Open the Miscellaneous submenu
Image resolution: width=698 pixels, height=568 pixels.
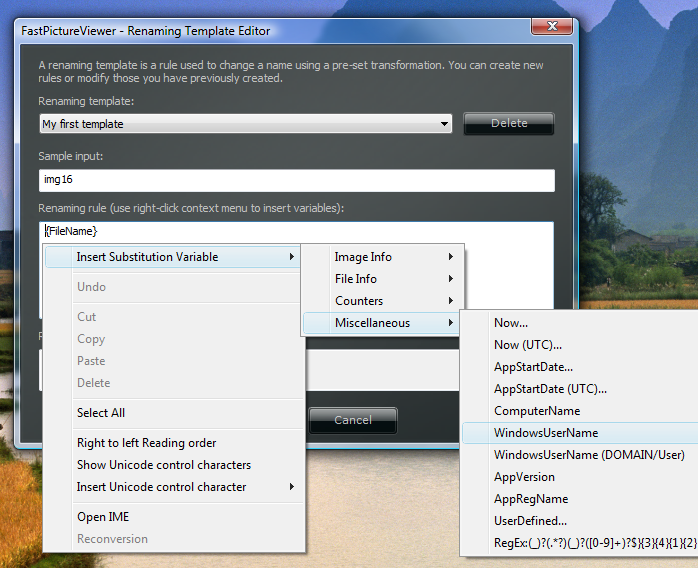pos(382,323)
